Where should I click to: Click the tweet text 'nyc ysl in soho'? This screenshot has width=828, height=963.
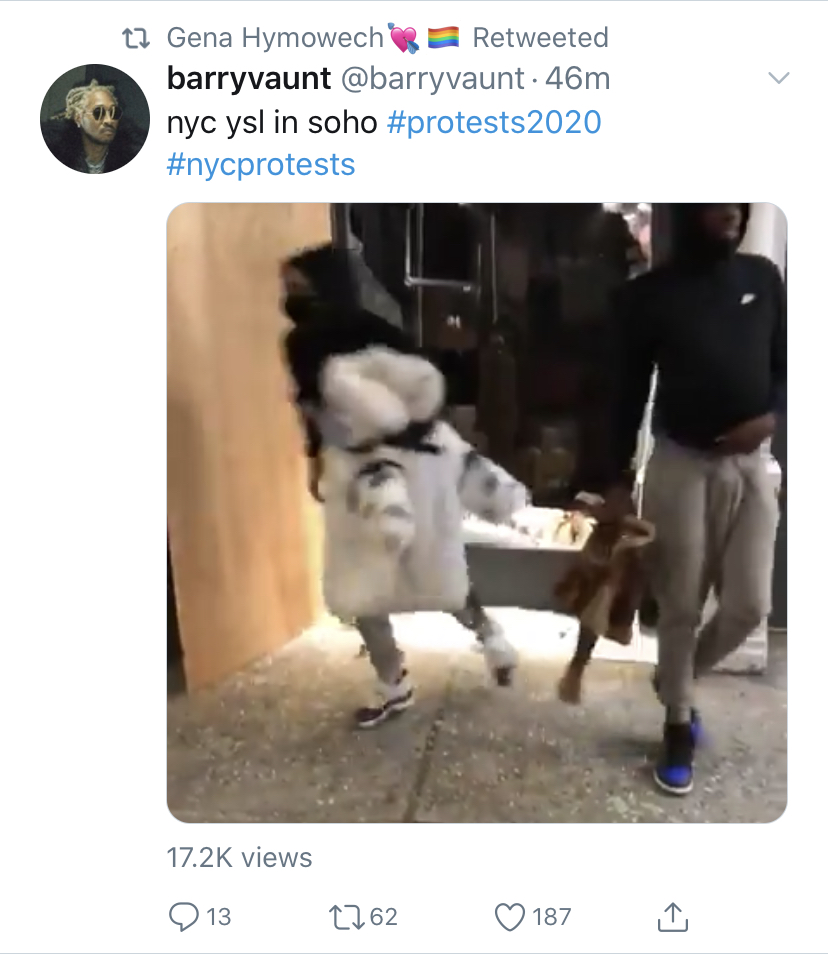(x=272, y=122)
